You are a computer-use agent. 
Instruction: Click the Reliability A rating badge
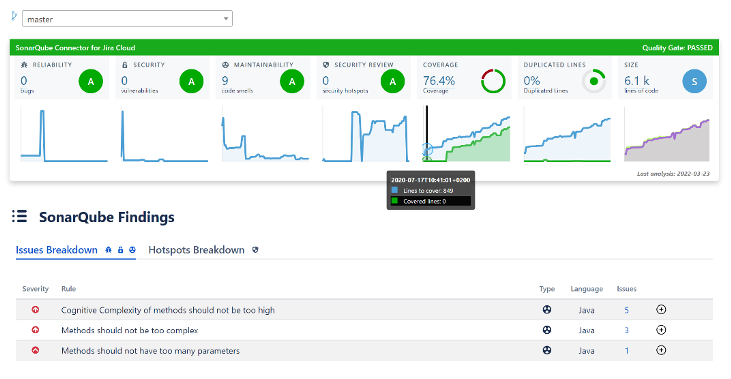(90, 82)
